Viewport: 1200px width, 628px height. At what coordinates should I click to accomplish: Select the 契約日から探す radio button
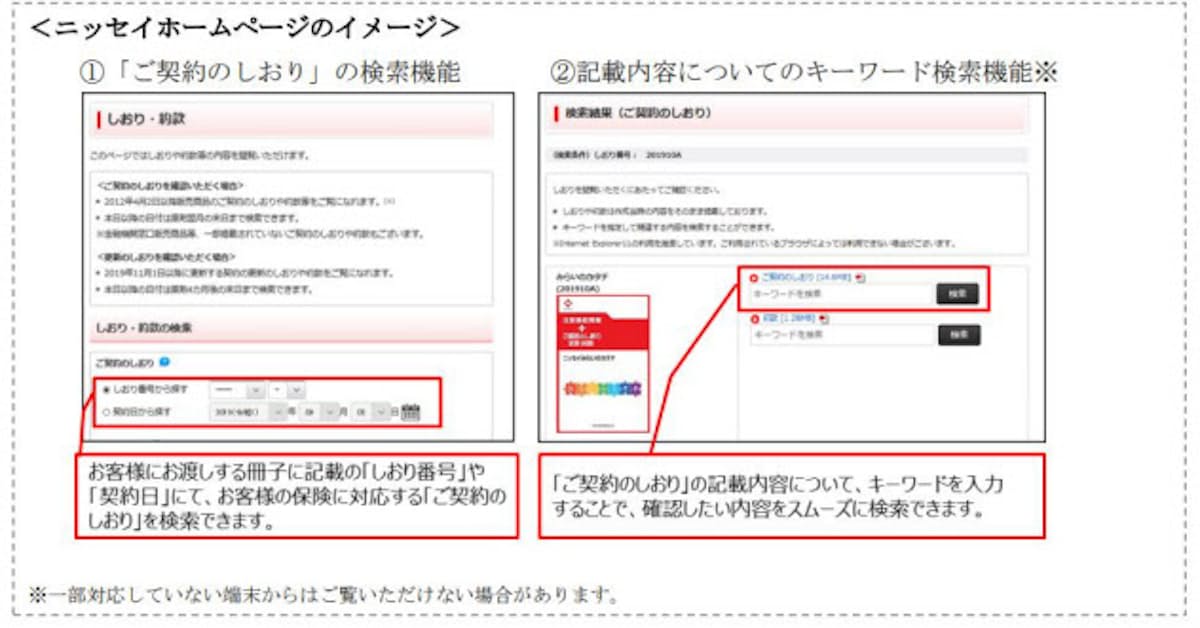coord(107,411)
